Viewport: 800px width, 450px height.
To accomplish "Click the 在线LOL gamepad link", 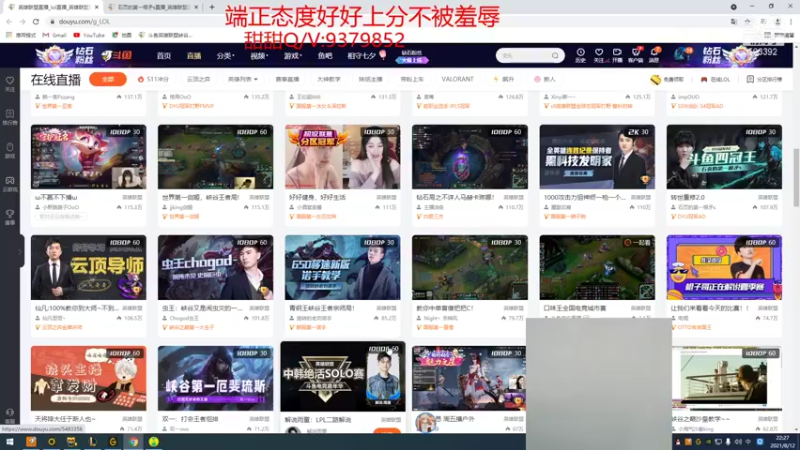I will click(x=715, y=80).
